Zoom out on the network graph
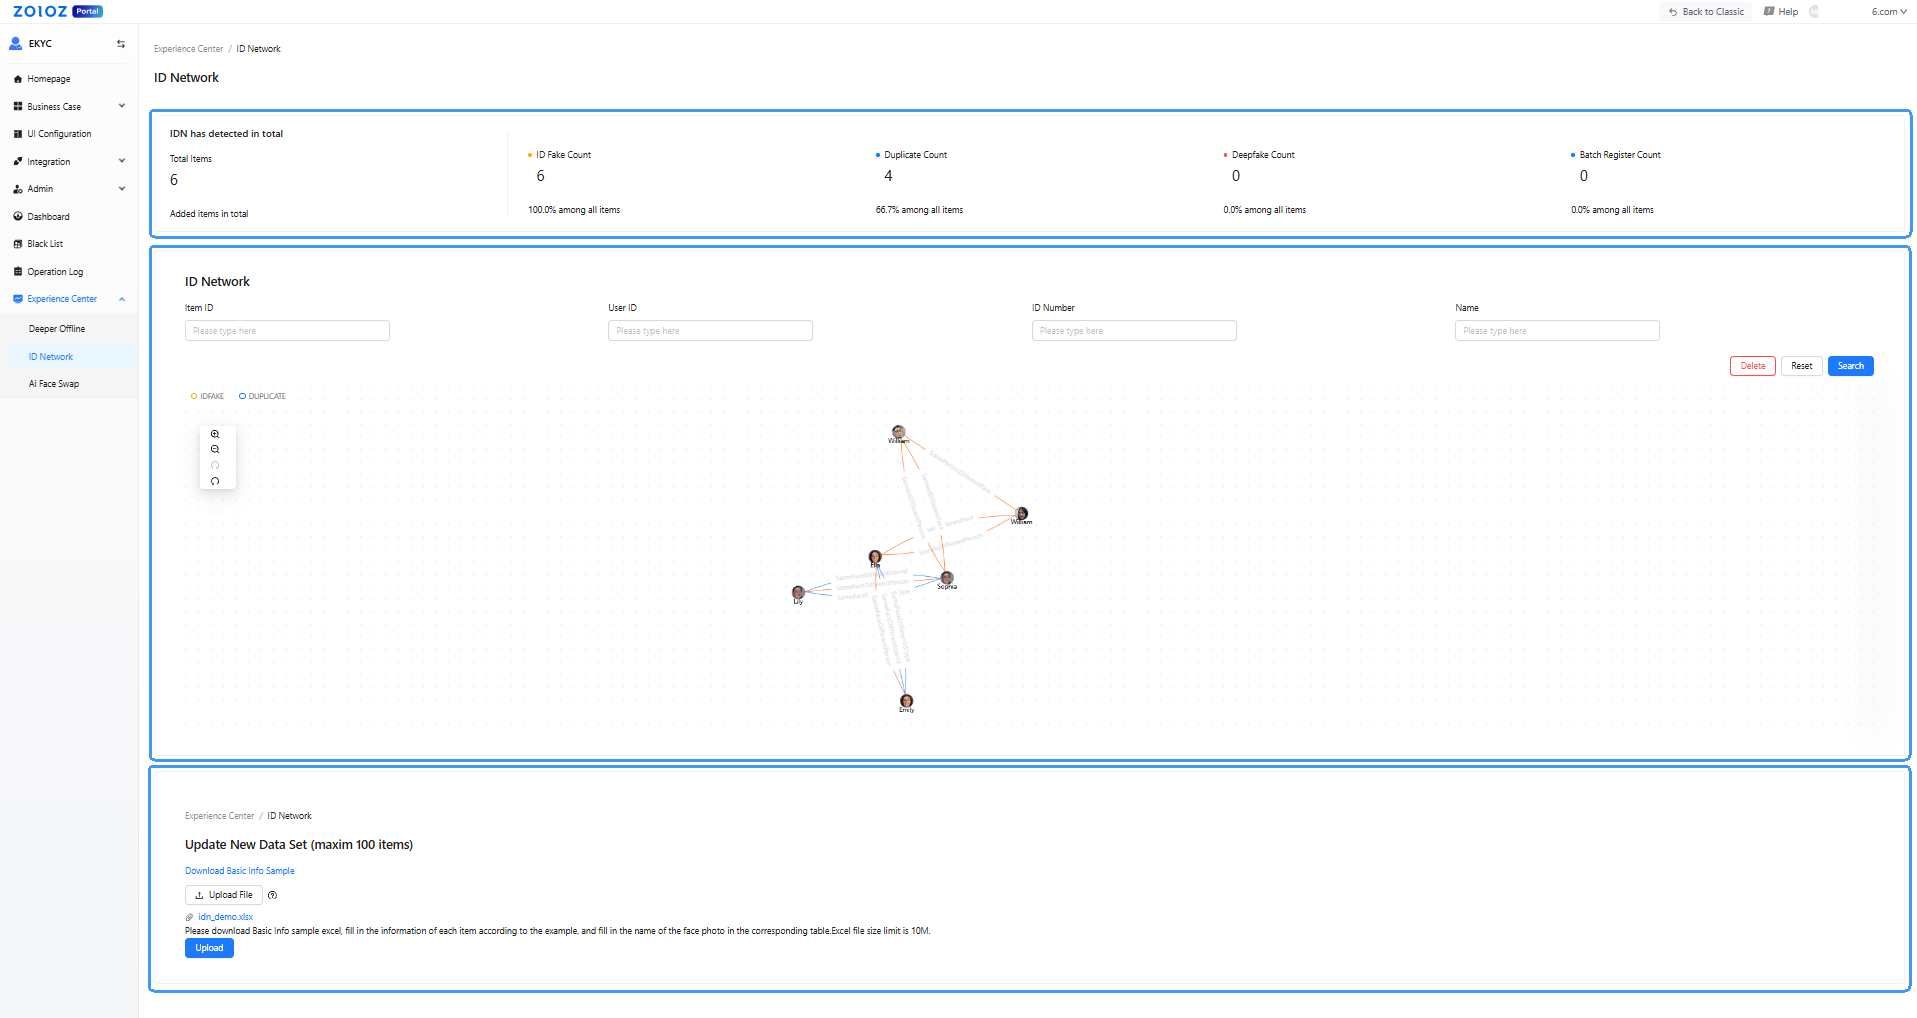 215,450
